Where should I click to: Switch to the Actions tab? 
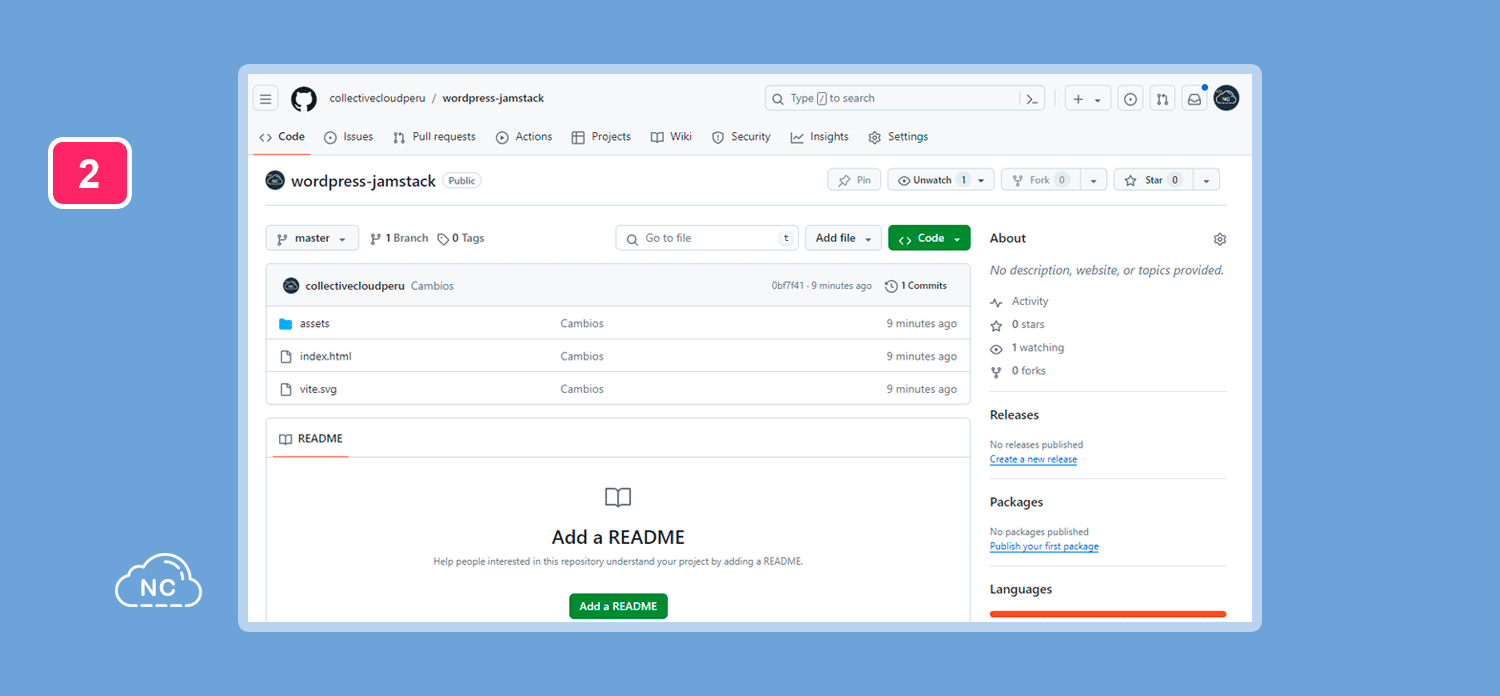click(x=524, y=137)
